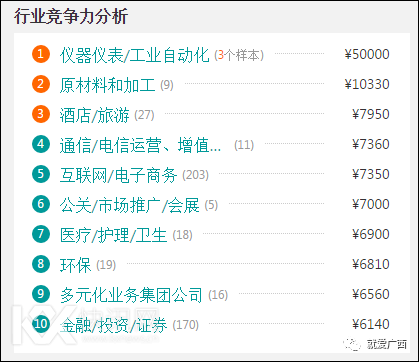Click the 环保 industry link
Viewport: 419px width, 362px height.
tap(75, 265)
